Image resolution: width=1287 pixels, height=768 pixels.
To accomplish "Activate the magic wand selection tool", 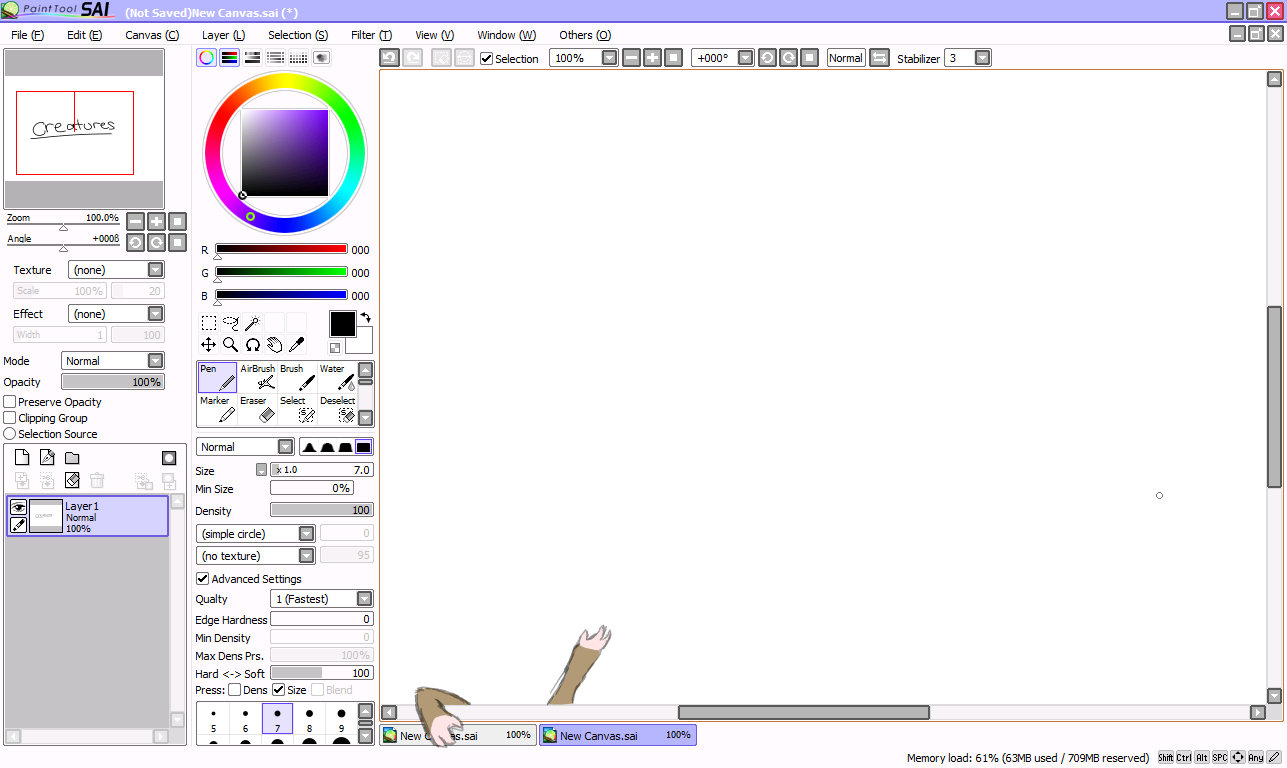I will pyautogui.click(x=253, y=323).
